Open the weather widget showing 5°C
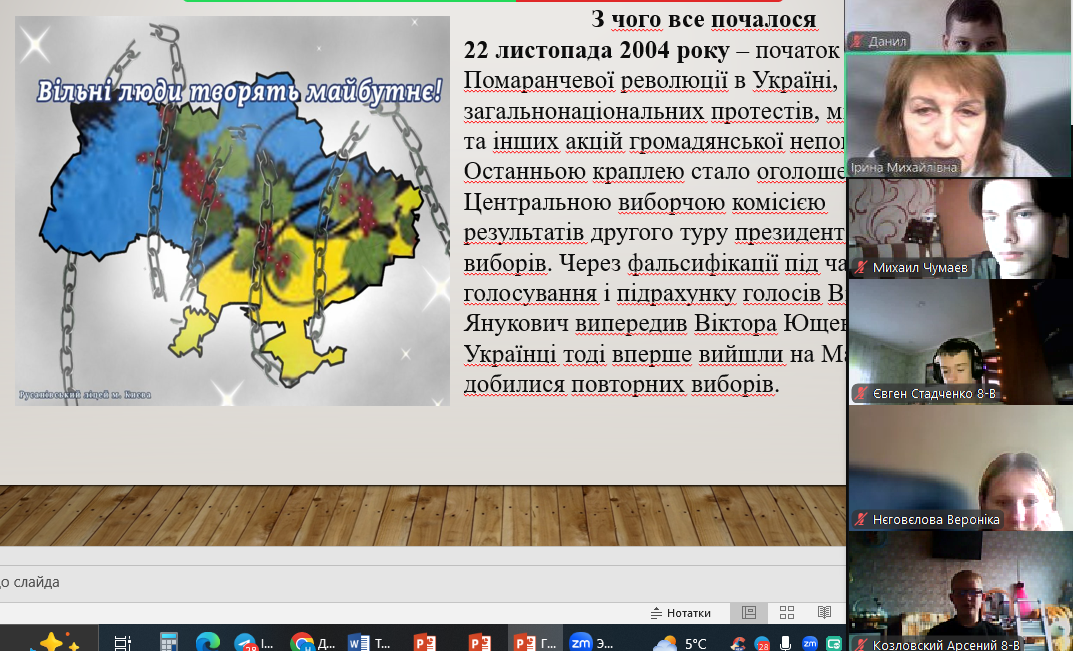 [680, 642]
